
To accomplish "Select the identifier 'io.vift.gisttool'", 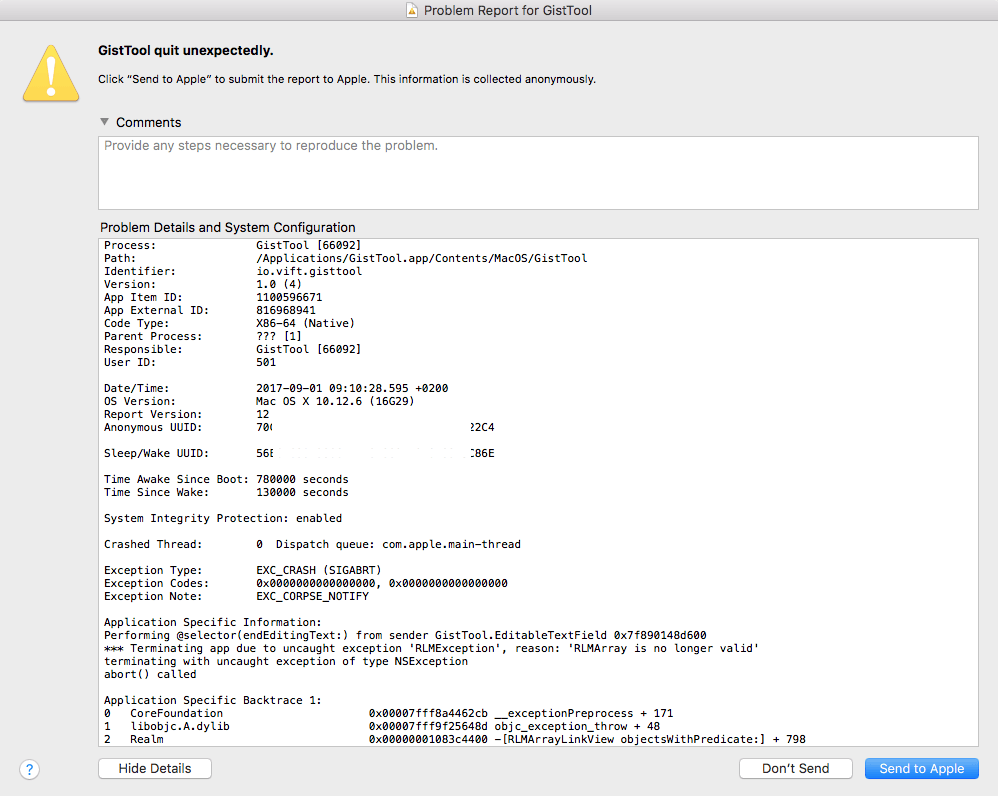I will tap(309, 271).
